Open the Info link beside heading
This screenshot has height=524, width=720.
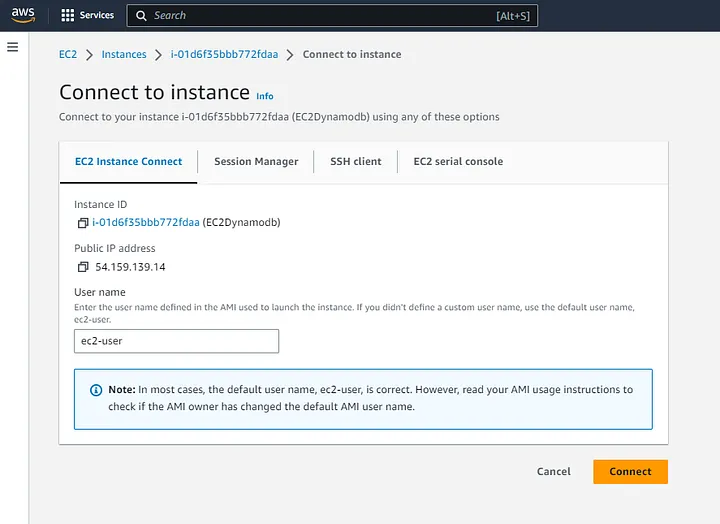click(x=265, y=96)
